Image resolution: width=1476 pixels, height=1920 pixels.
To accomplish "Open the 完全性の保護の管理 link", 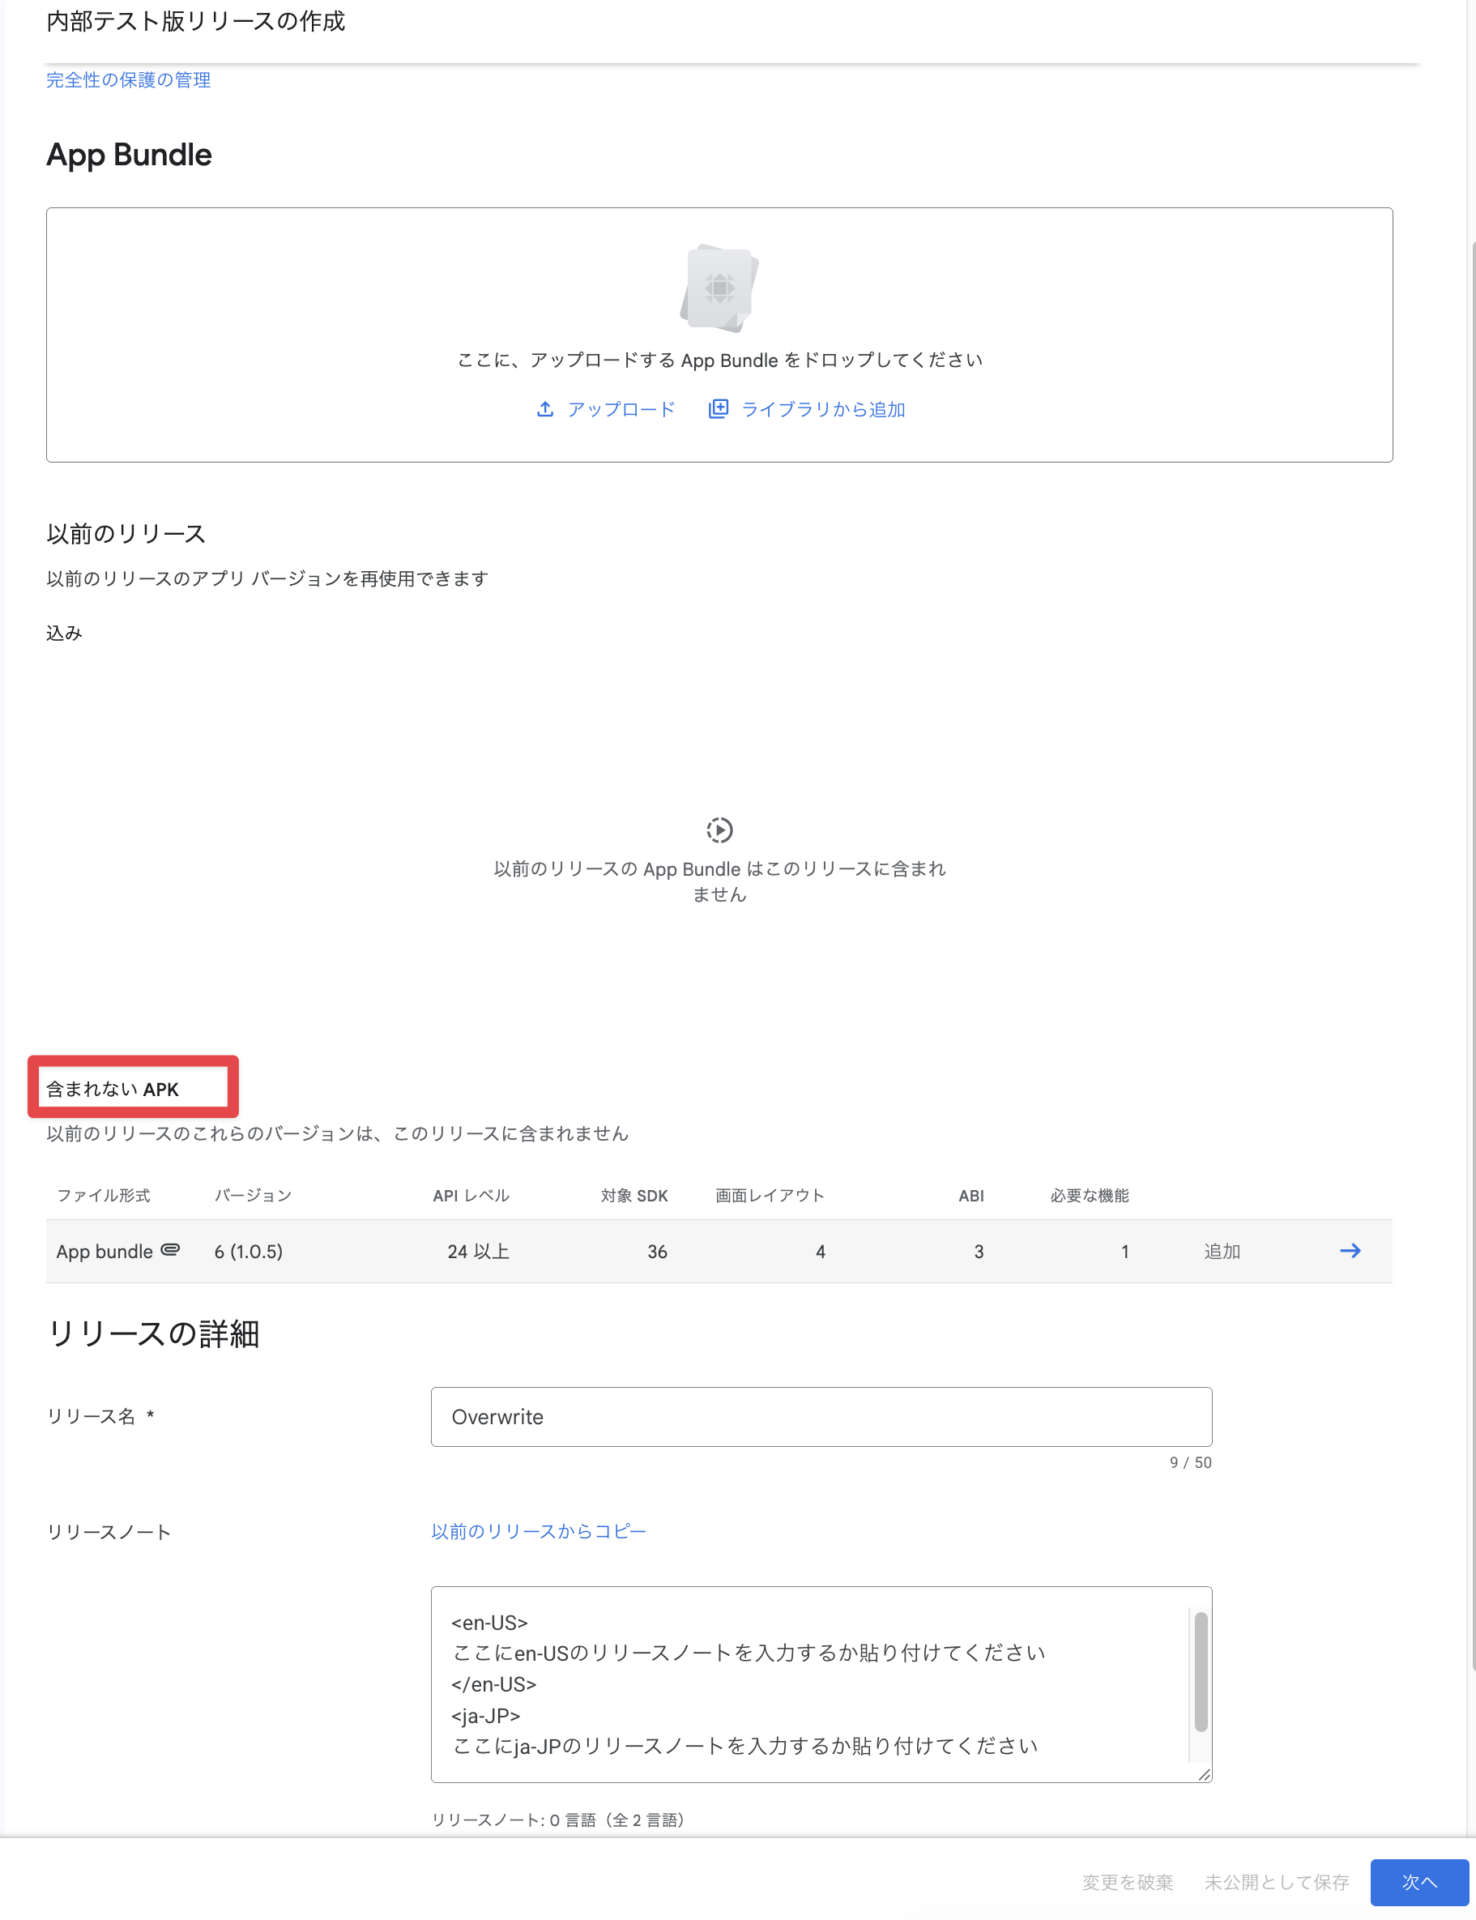I will point(128,80).
